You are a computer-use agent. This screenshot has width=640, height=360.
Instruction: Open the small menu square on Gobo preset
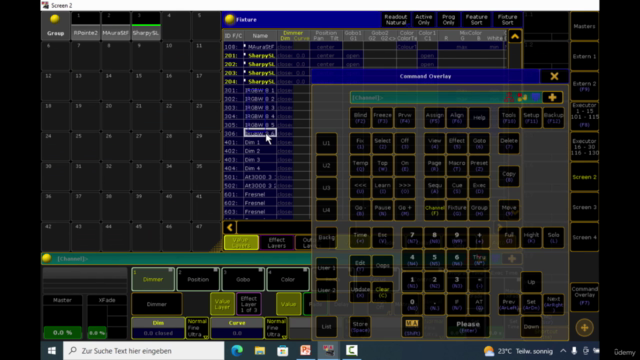[x=260, y=270]
